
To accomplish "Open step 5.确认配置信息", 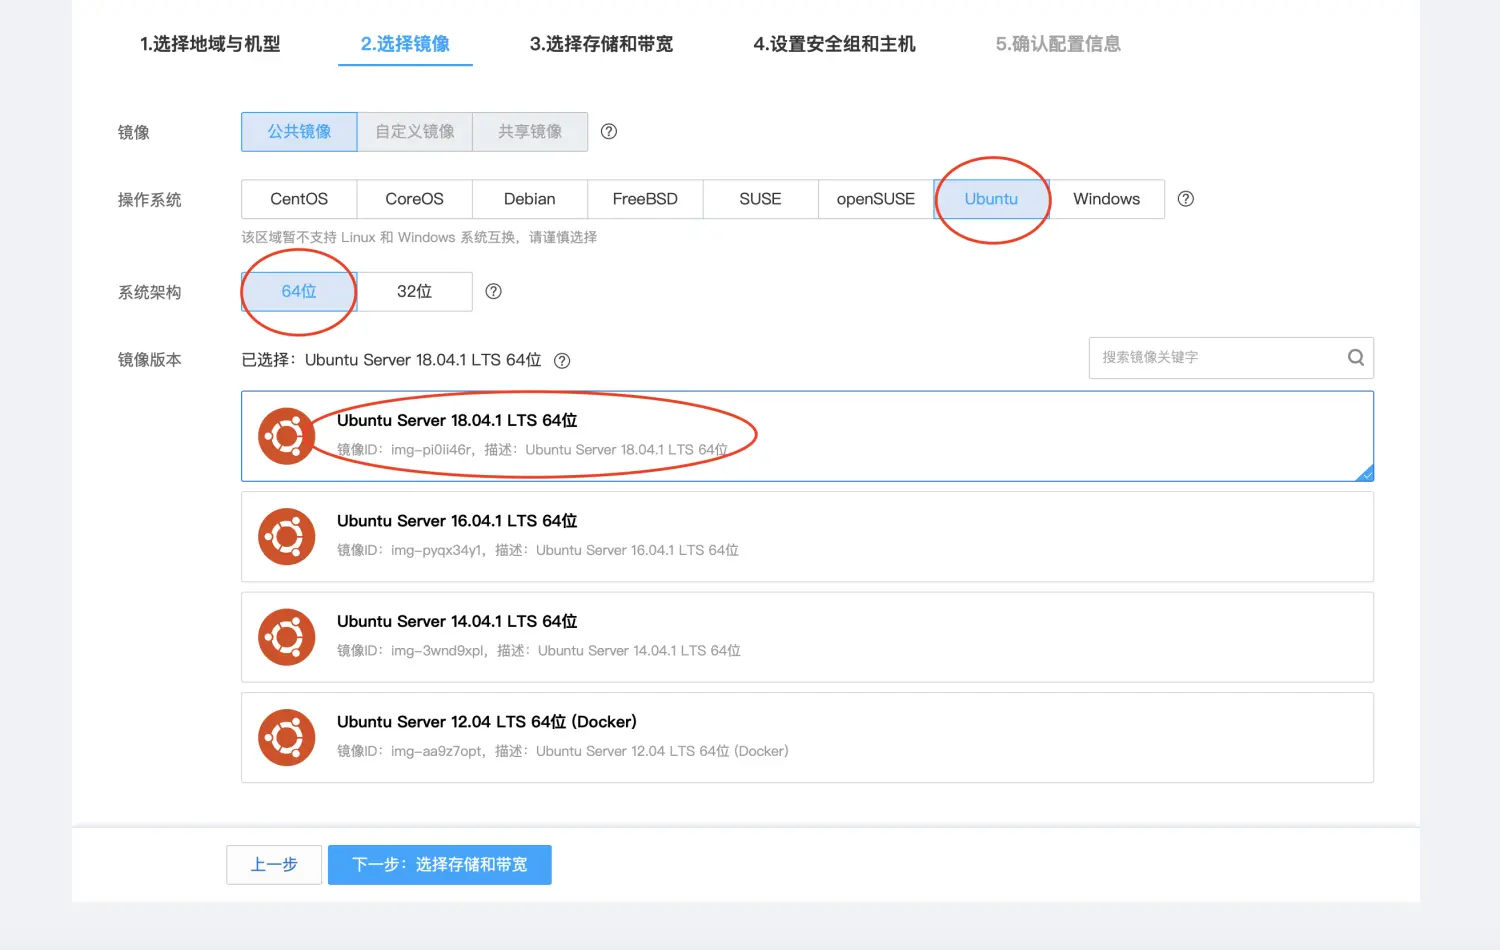I will click(x=1058, y=44).
